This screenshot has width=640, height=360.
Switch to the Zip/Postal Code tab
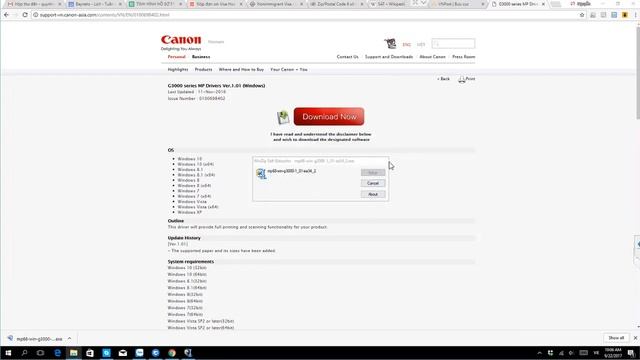(336, 4)
